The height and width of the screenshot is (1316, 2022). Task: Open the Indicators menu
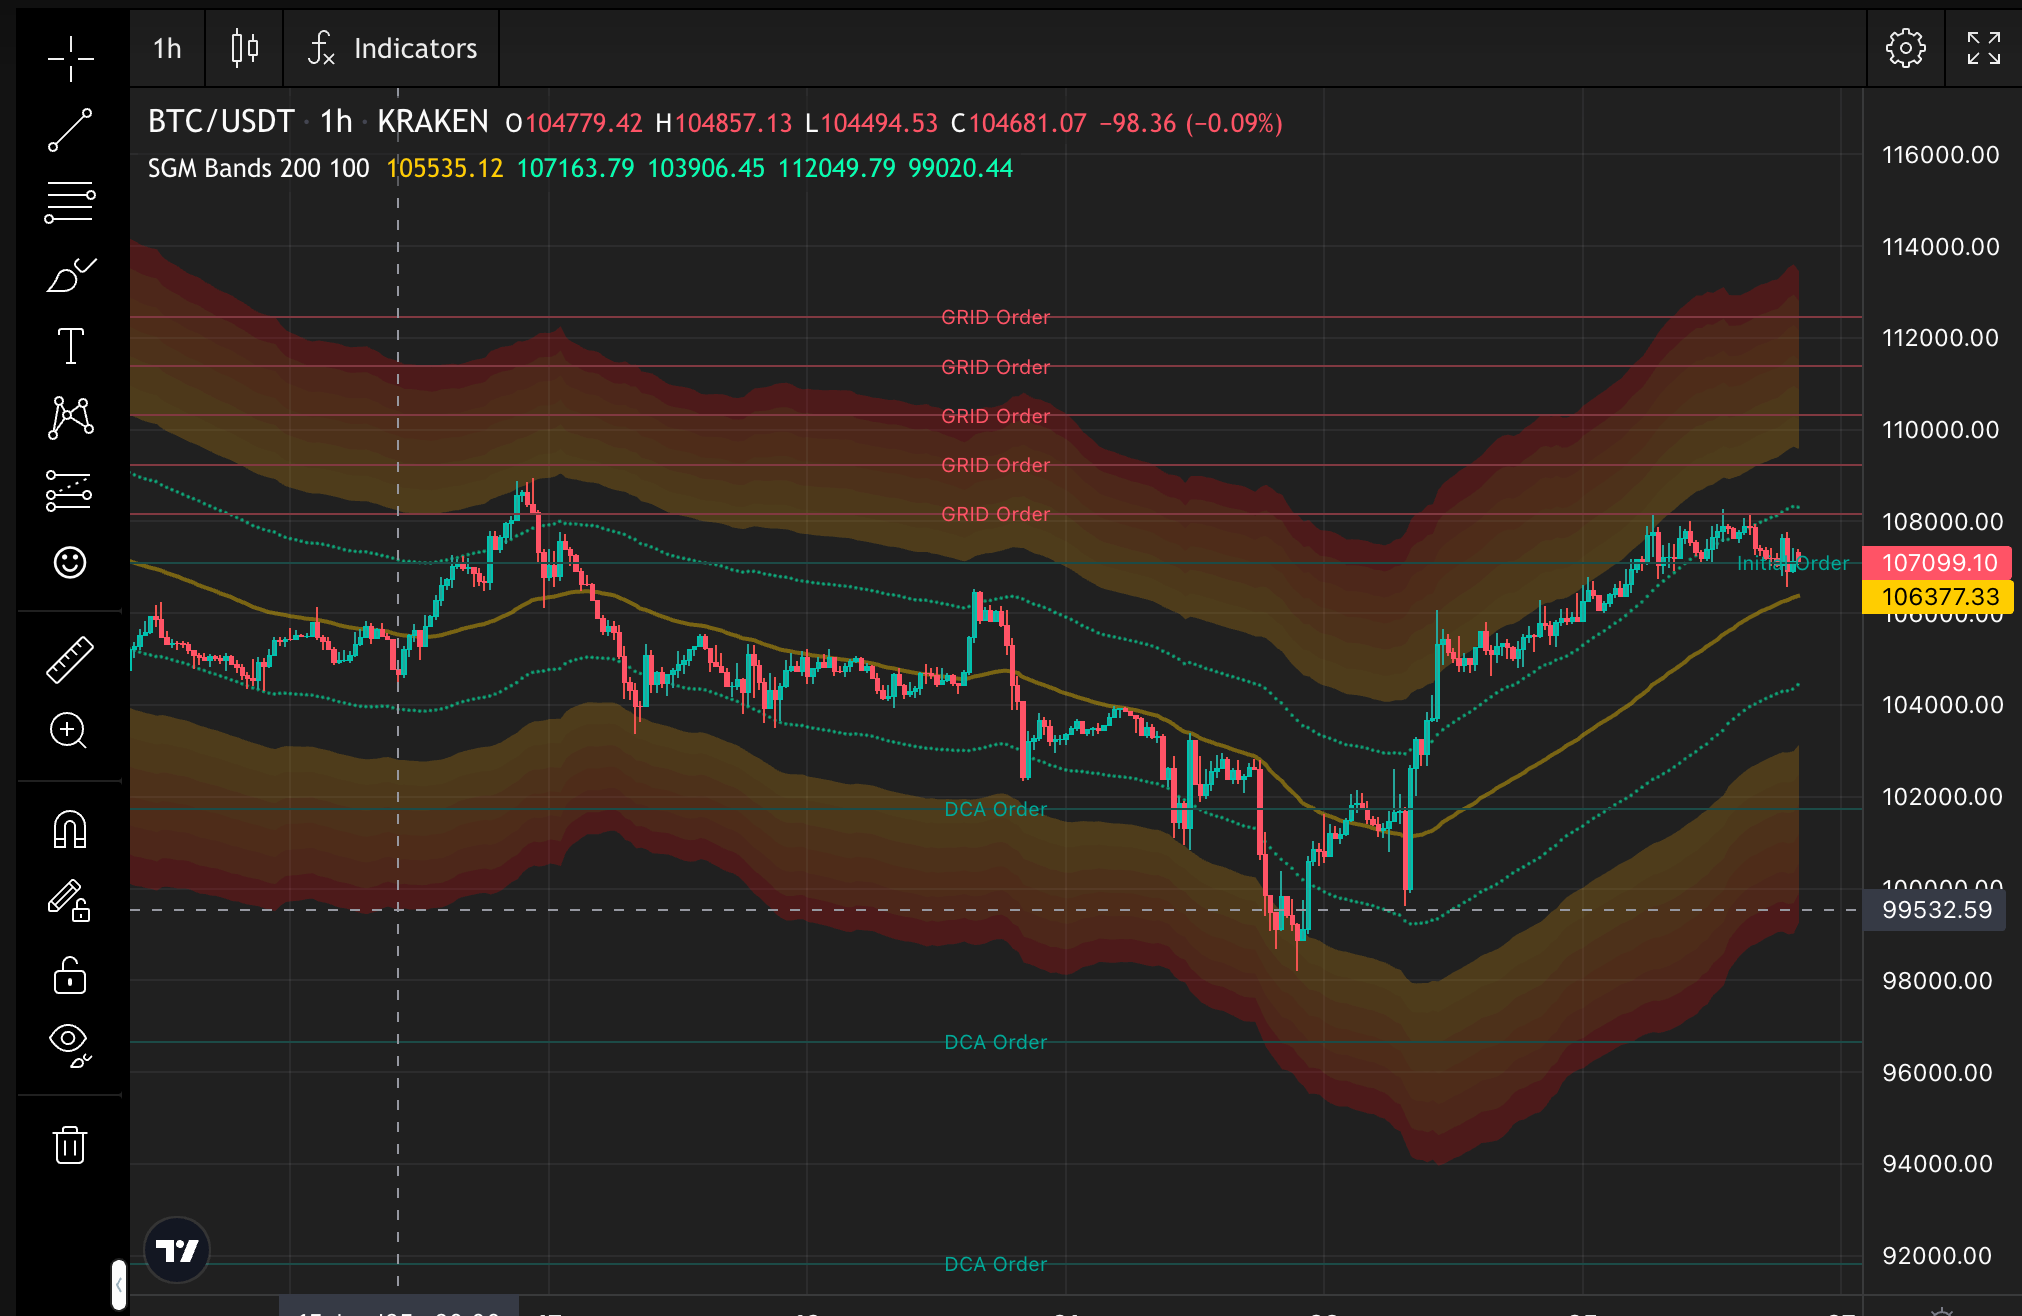(392, 48)
